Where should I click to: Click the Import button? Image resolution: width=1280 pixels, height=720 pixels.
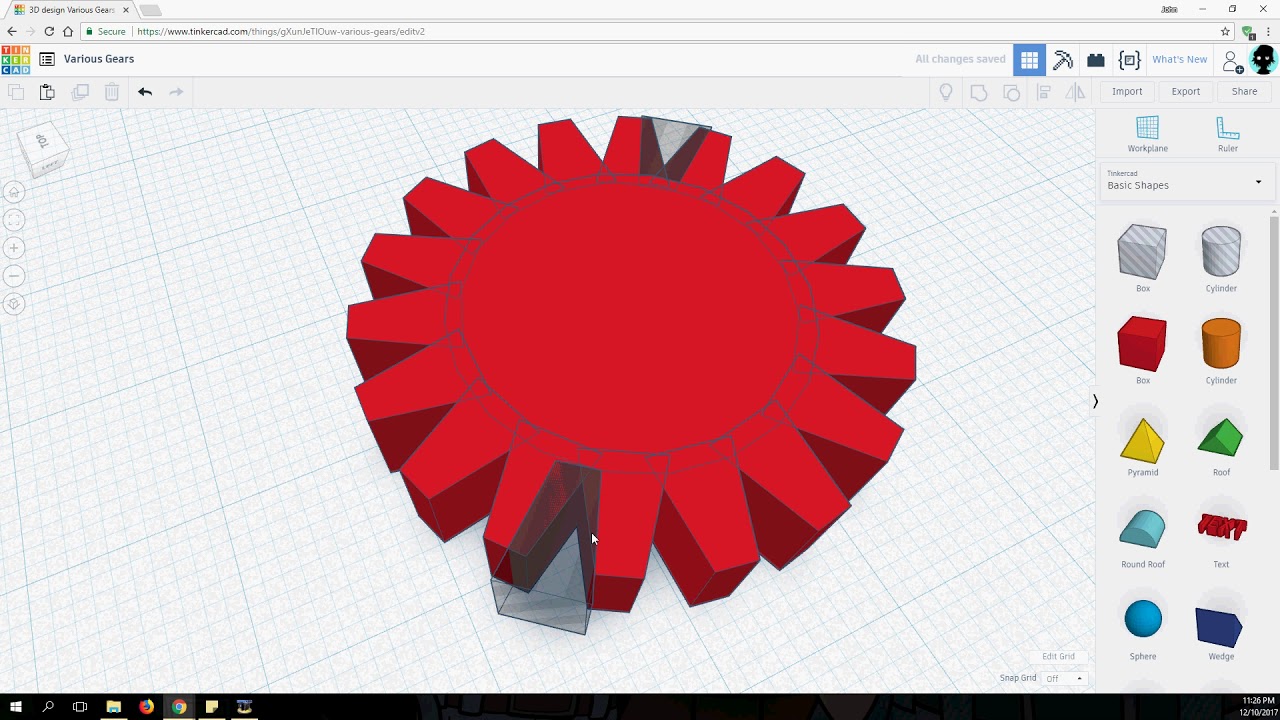coord(1127,91)
